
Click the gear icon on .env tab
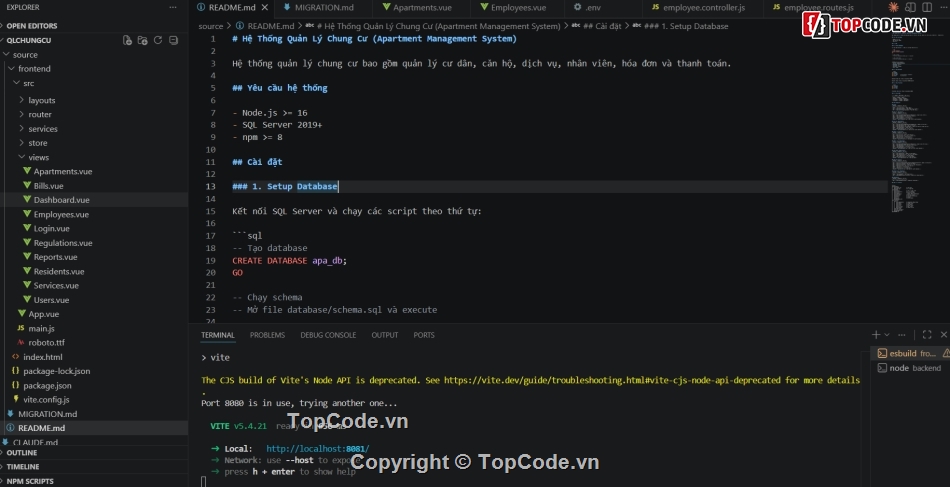tap(577, 7)
